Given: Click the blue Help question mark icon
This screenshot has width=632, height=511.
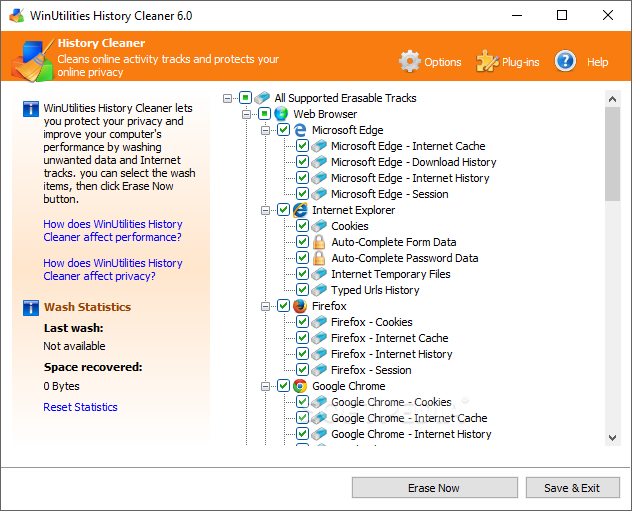Looking at the screenshot, I should [x=565, y=61].
